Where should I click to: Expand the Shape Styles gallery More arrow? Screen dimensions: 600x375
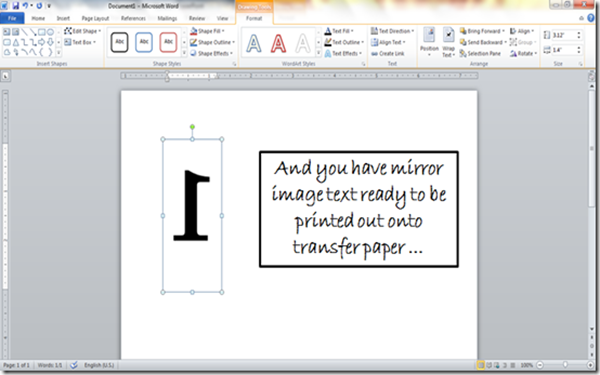coord(184,53)
